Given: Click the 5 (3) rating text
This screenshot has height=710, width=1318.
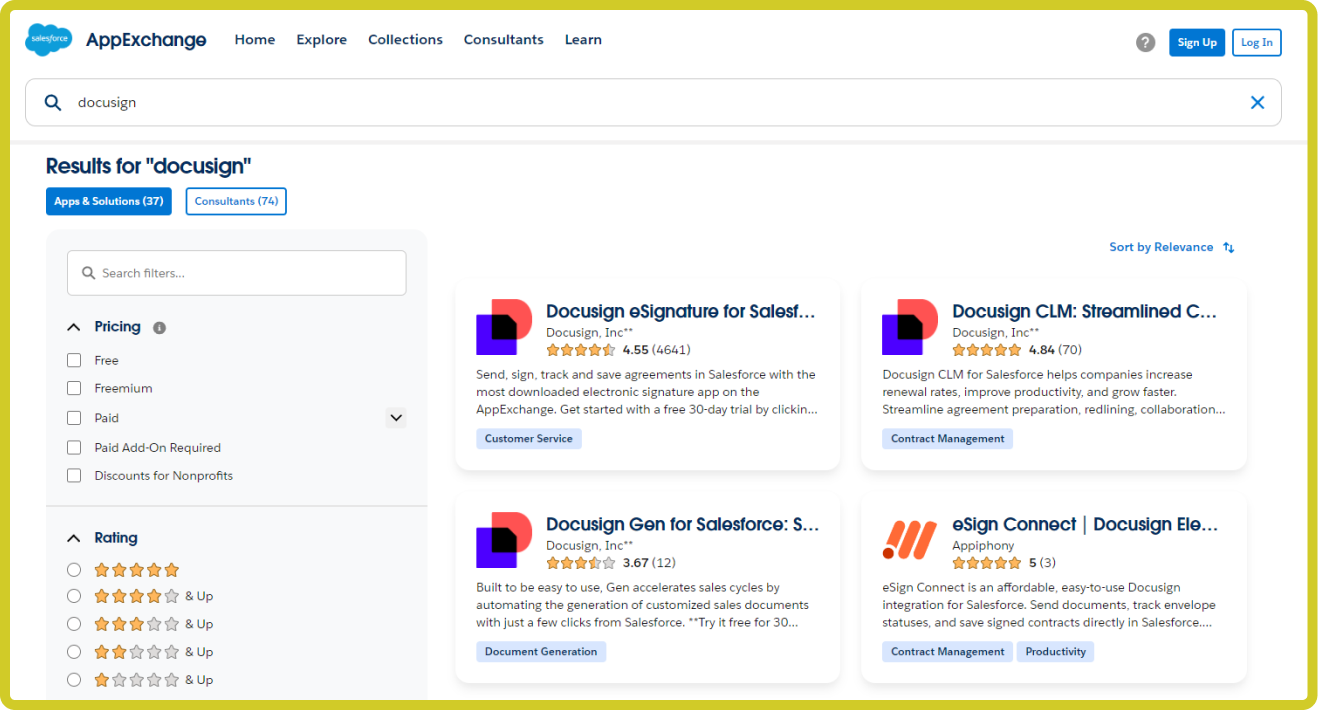Looking at the screenshot, I should click(1042, 563).
